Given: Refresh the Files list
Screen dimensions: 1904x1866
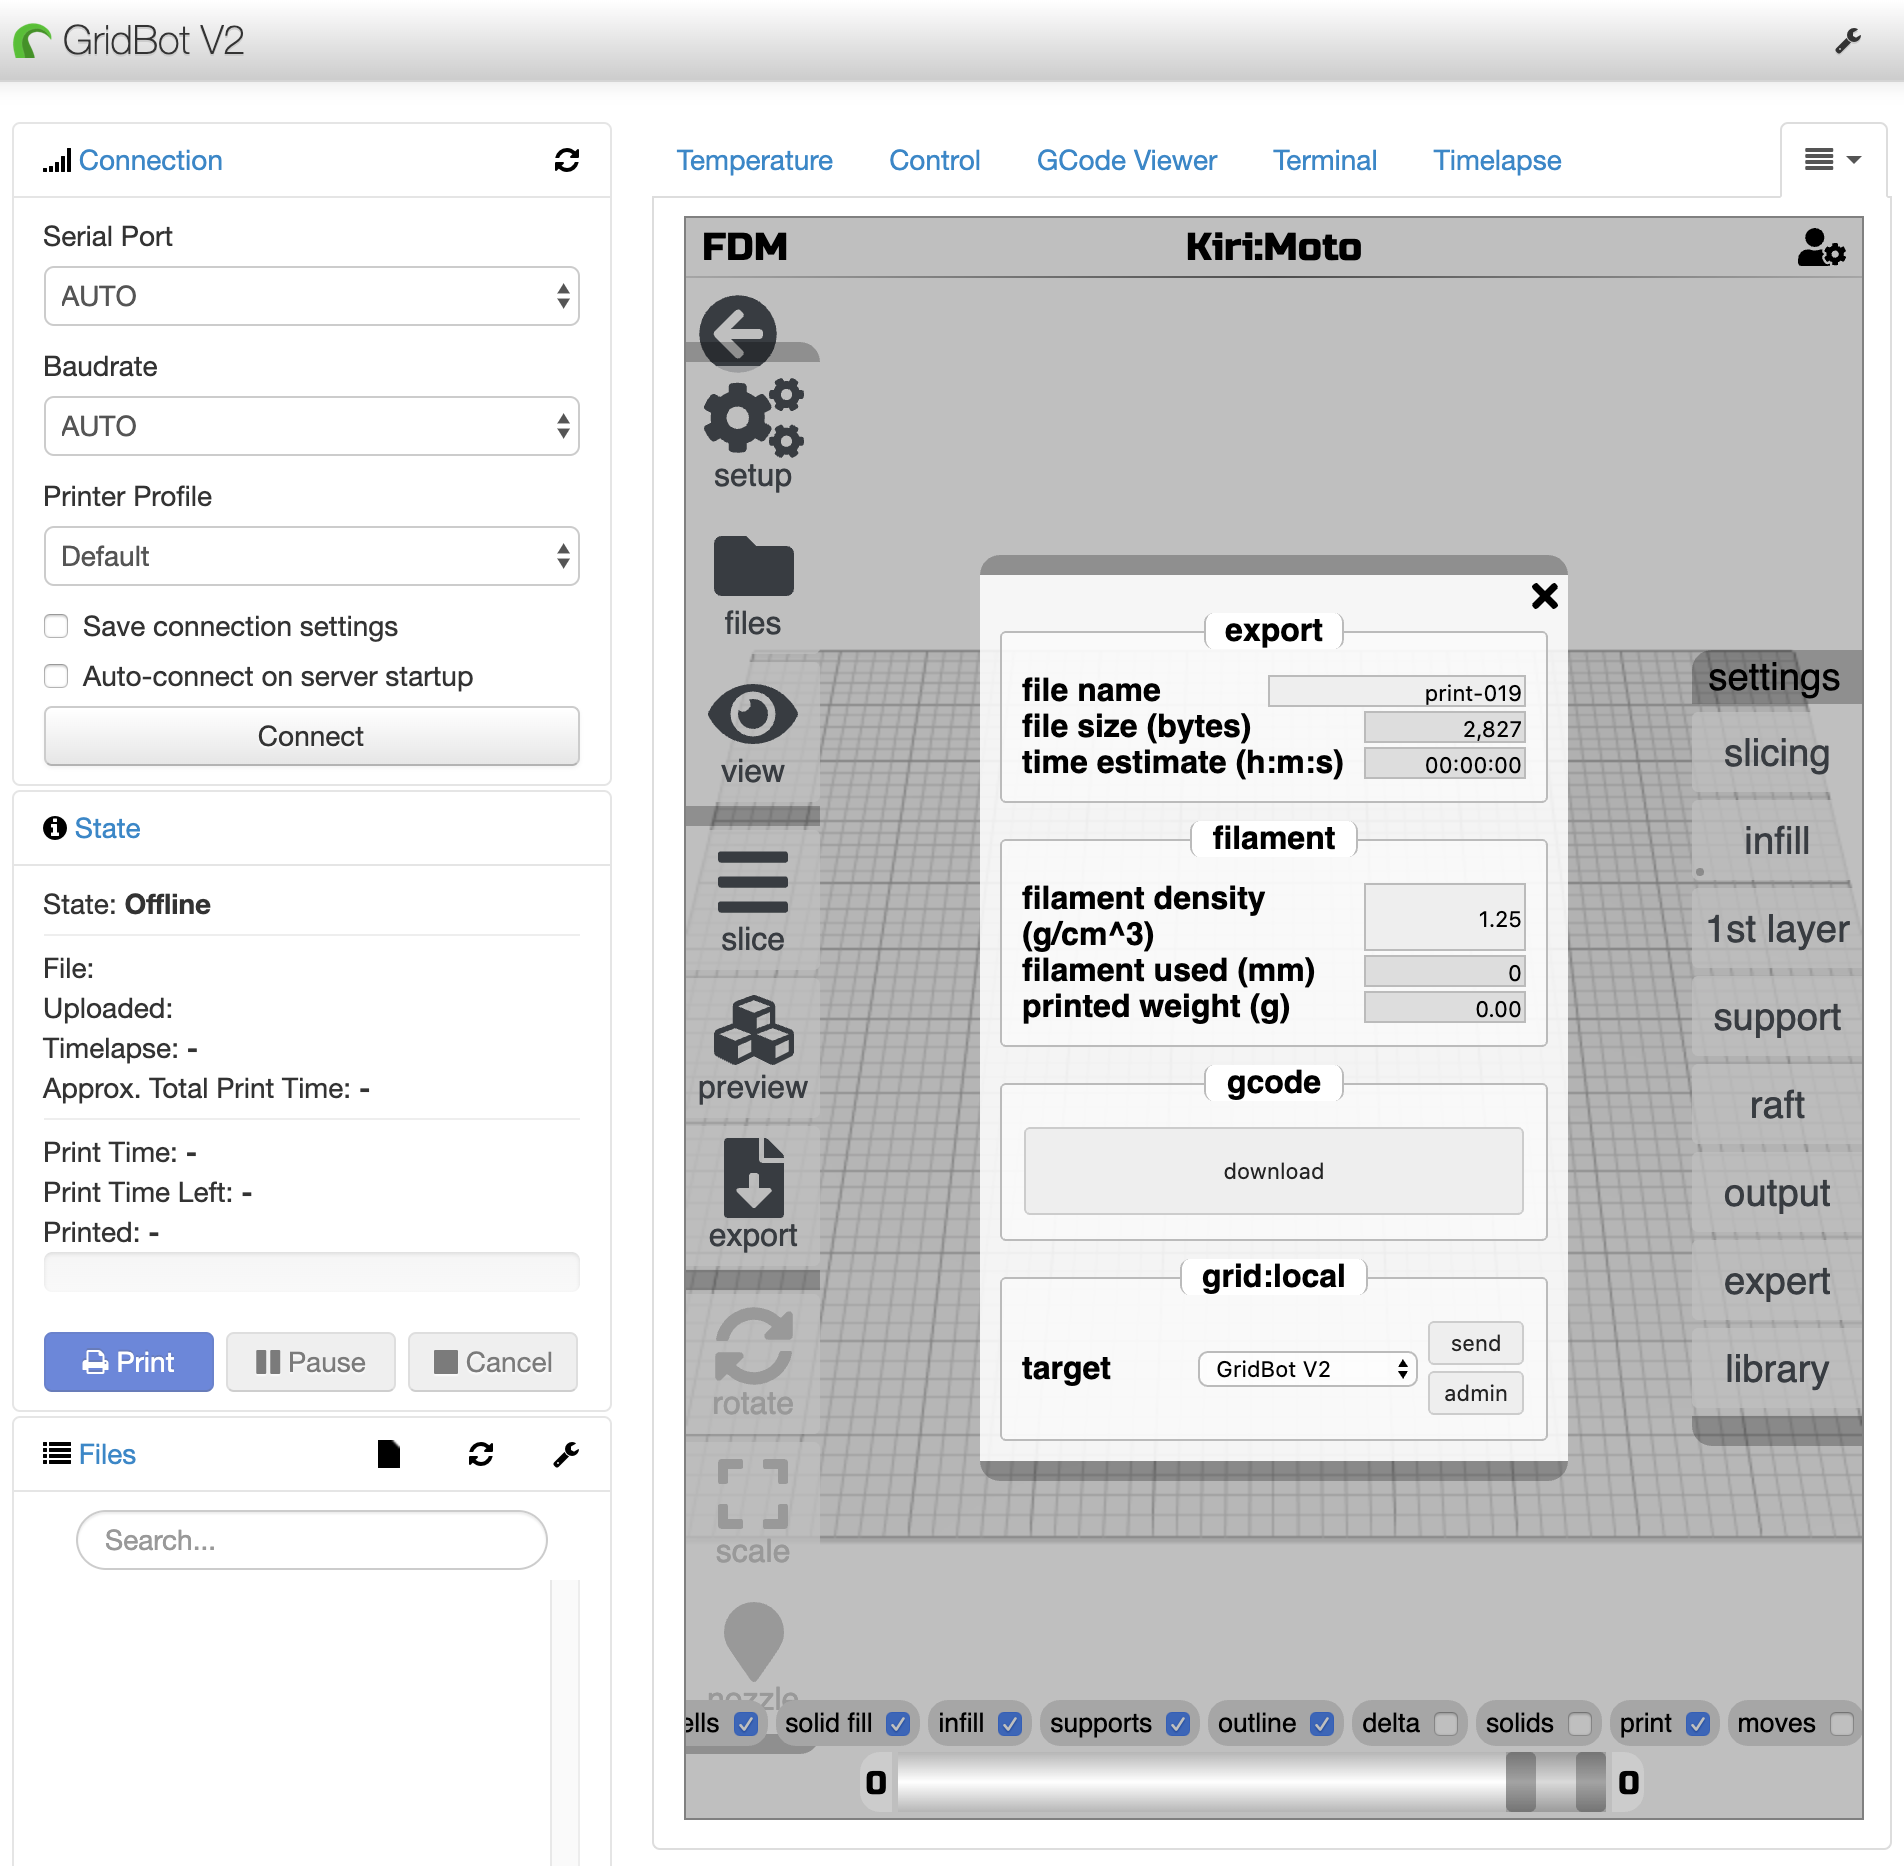Looking at the screenshot, I should (x=481, y=1454).
